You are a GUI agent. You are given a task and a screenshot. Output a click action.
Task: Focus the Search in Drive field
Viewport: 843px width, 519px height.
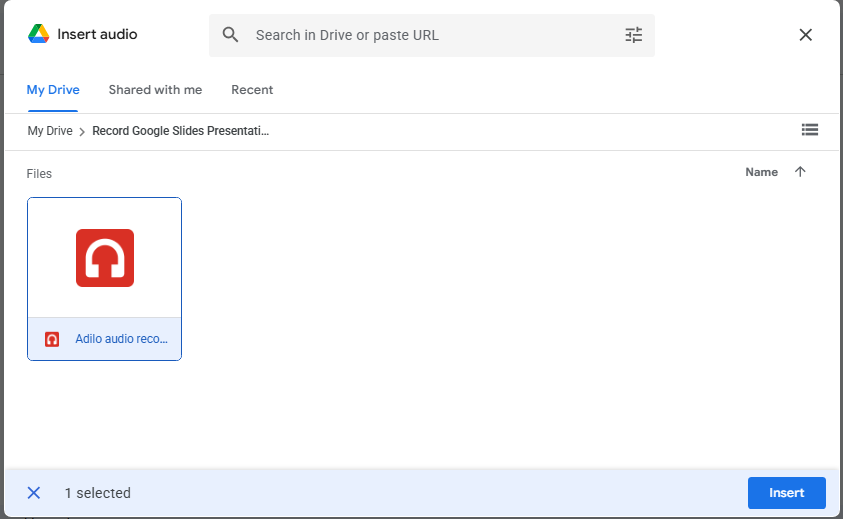point(432,35)
